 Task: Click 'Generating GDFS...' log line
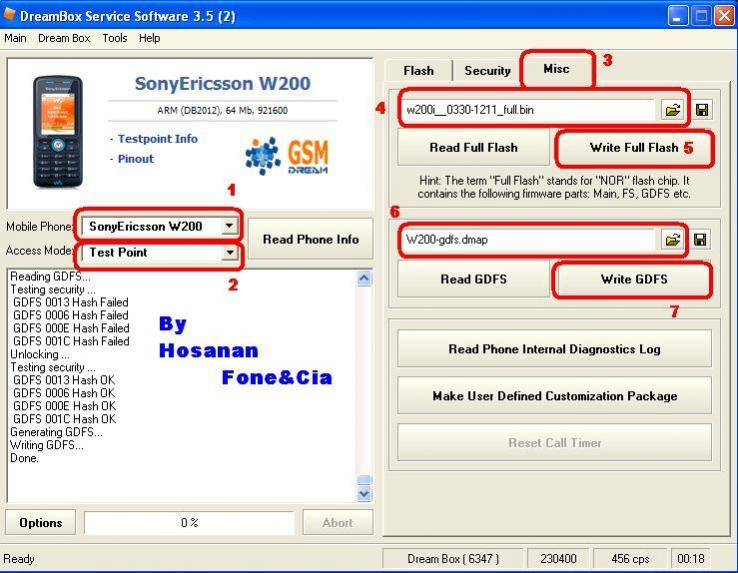click(x=56, y=432)
